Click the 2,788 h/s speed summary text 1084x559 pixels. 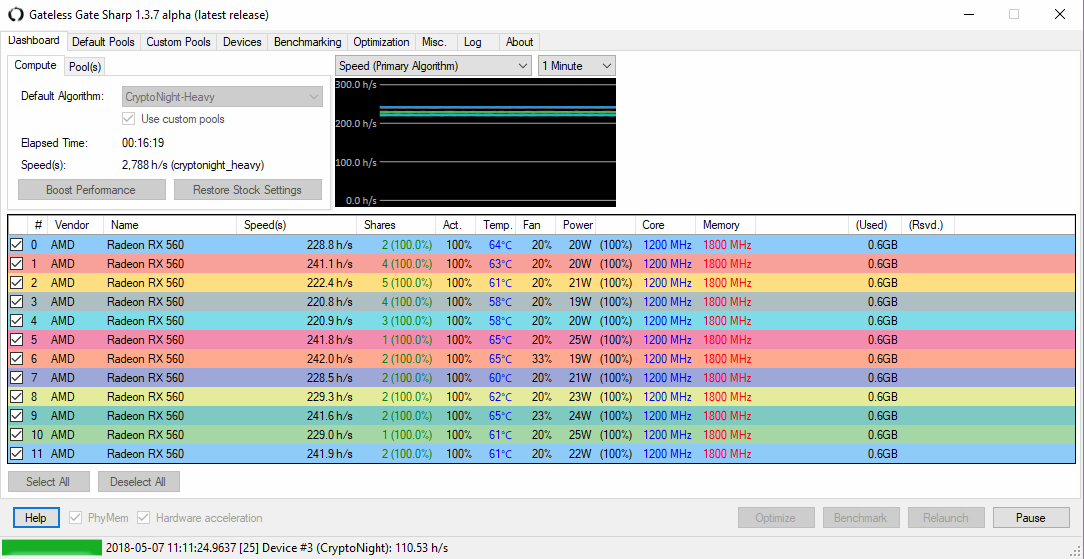pyautogui.click(x=193, y=165)
